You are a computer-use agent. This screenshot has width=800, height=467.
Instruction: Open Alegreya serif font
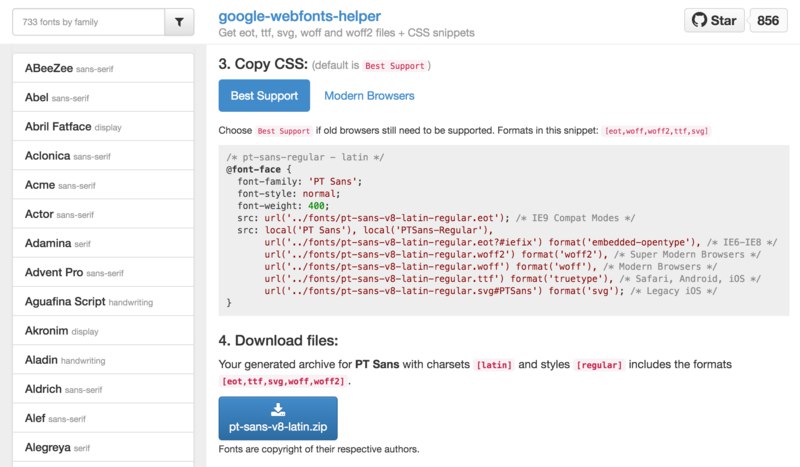103,447
